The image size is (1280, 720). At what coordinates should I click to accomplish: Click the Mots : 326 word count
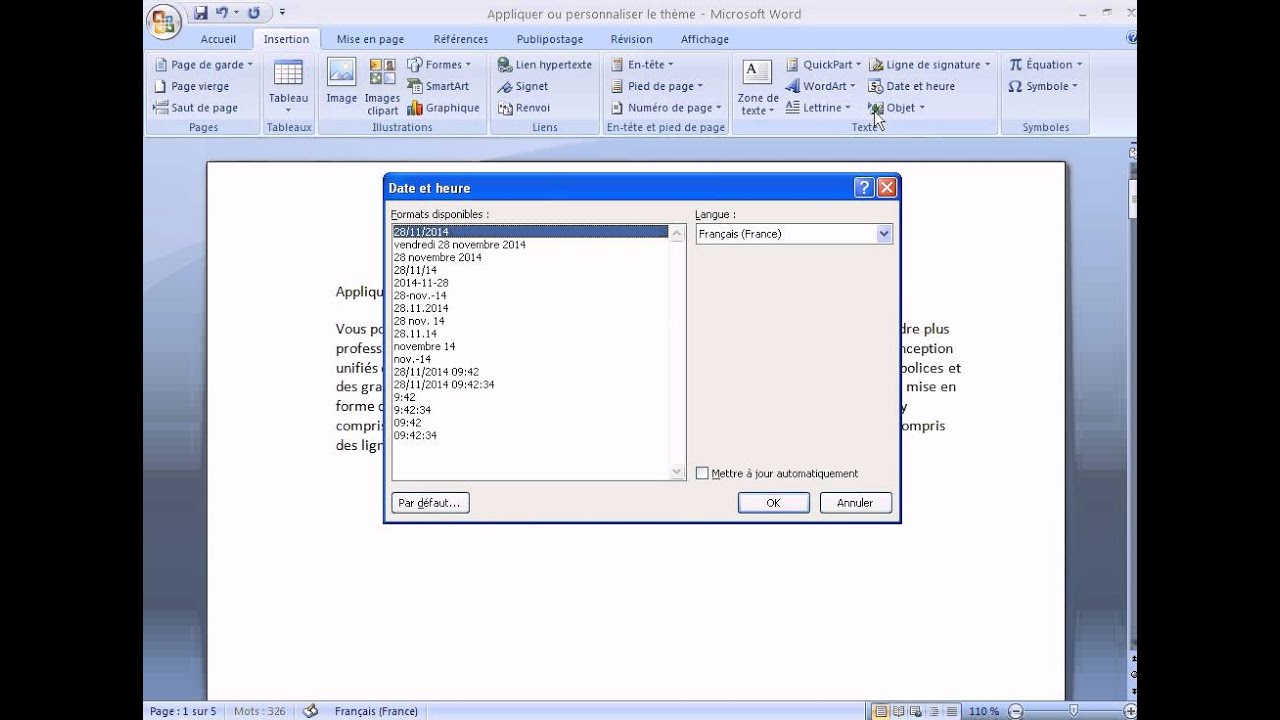click(x=260, y=711)
